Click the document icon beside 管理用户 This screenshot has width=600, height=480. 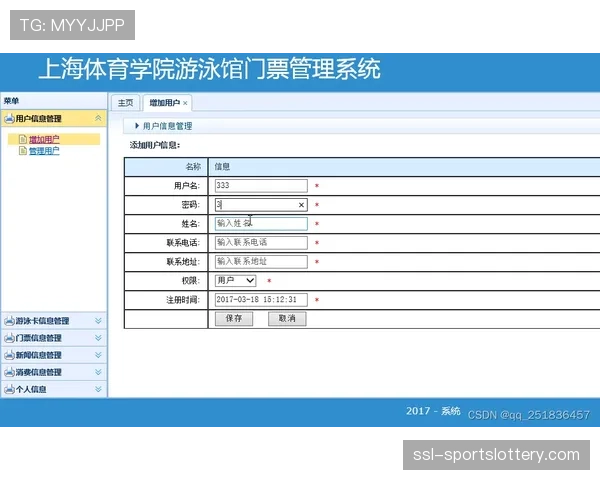tap(23, 151)
